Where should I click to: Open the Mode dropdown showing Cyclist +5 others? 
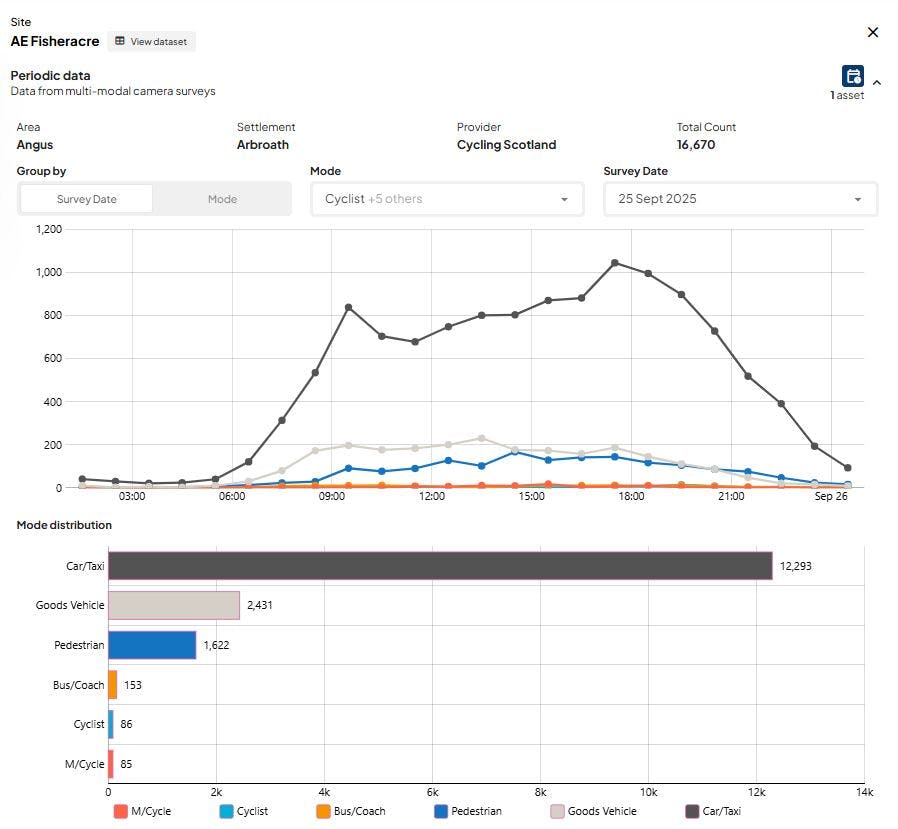point(447,199)
